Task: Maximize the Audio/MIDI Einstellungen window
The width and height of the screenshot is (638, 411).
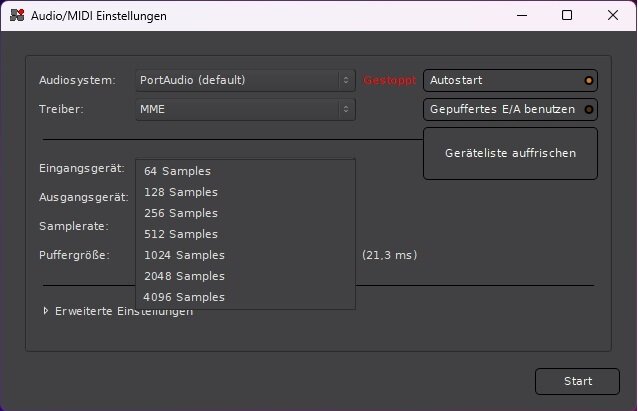Action: tap(567, 15)
